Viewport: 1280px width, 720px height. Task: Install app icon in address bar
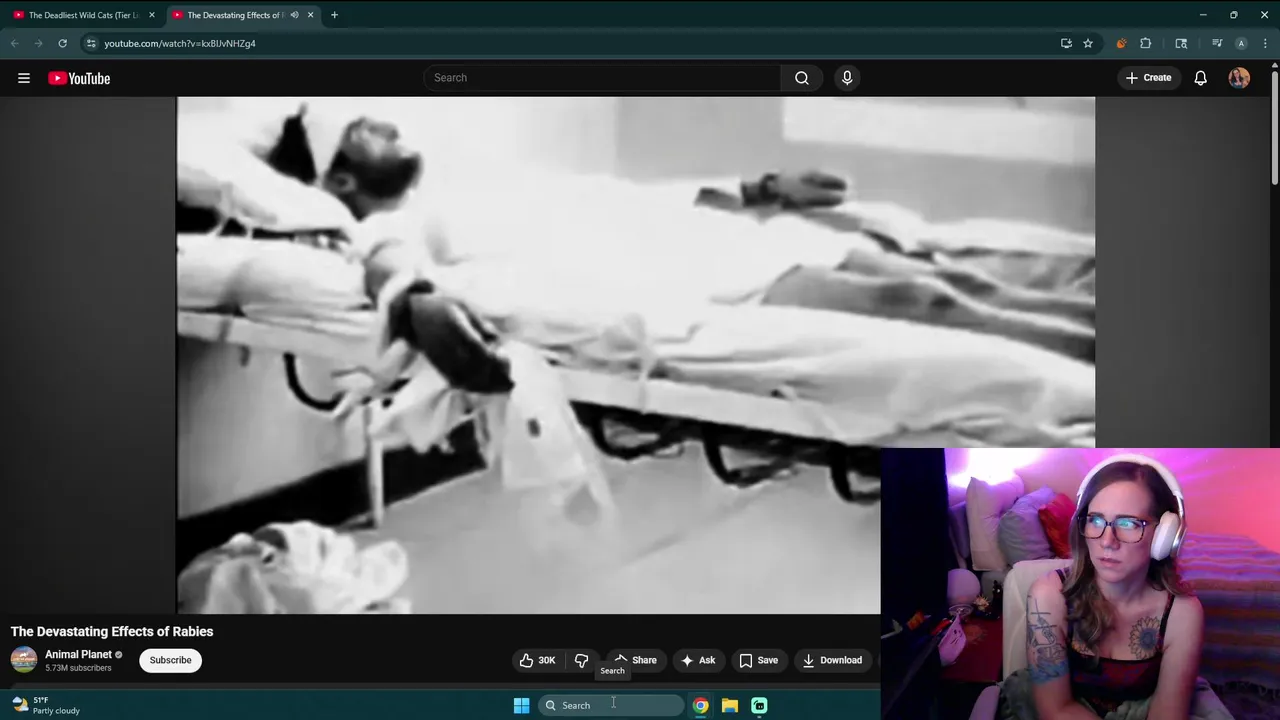[1066, 43]
